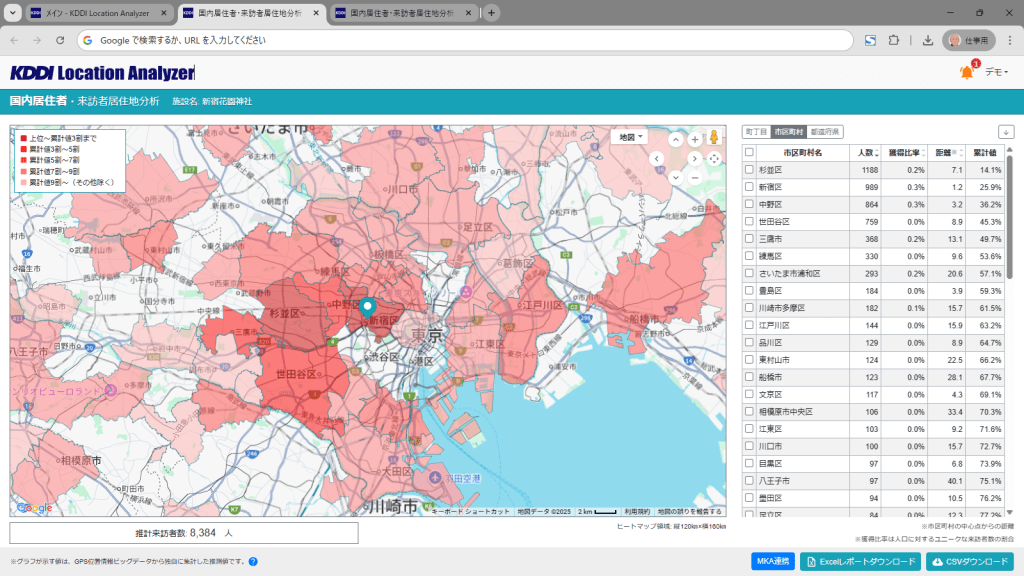1024x576 pixels.
Task: Click the CSVダウンロード button
Action: pyautogui.click(x=969, y=562)
